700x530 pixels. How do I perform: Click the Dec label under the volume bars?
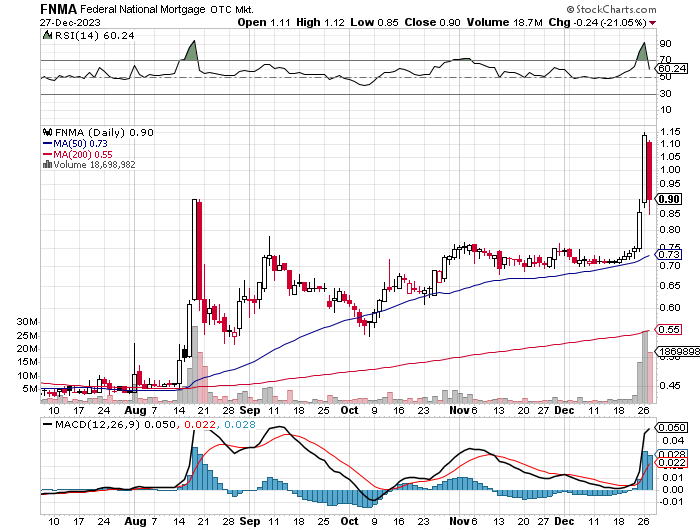pyautogui.click(x=564, y=410)
